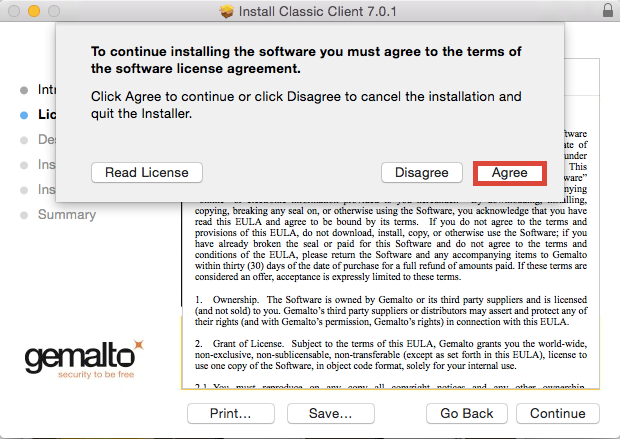This screenshot has height=439, width=620.
Task: Click the package icon in the title bar
Action: tap(227, 11)
